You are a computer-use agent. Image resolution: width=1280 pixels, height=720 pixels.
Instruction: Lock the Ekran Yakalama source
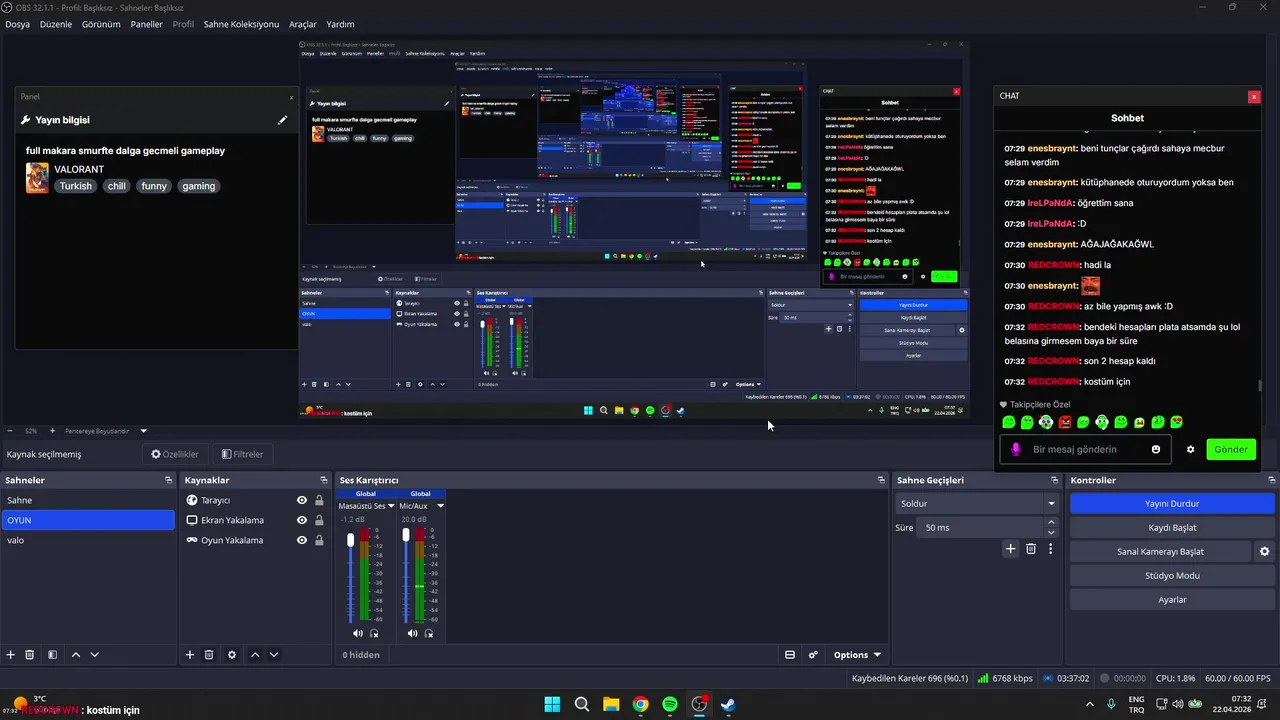(319, 520)
